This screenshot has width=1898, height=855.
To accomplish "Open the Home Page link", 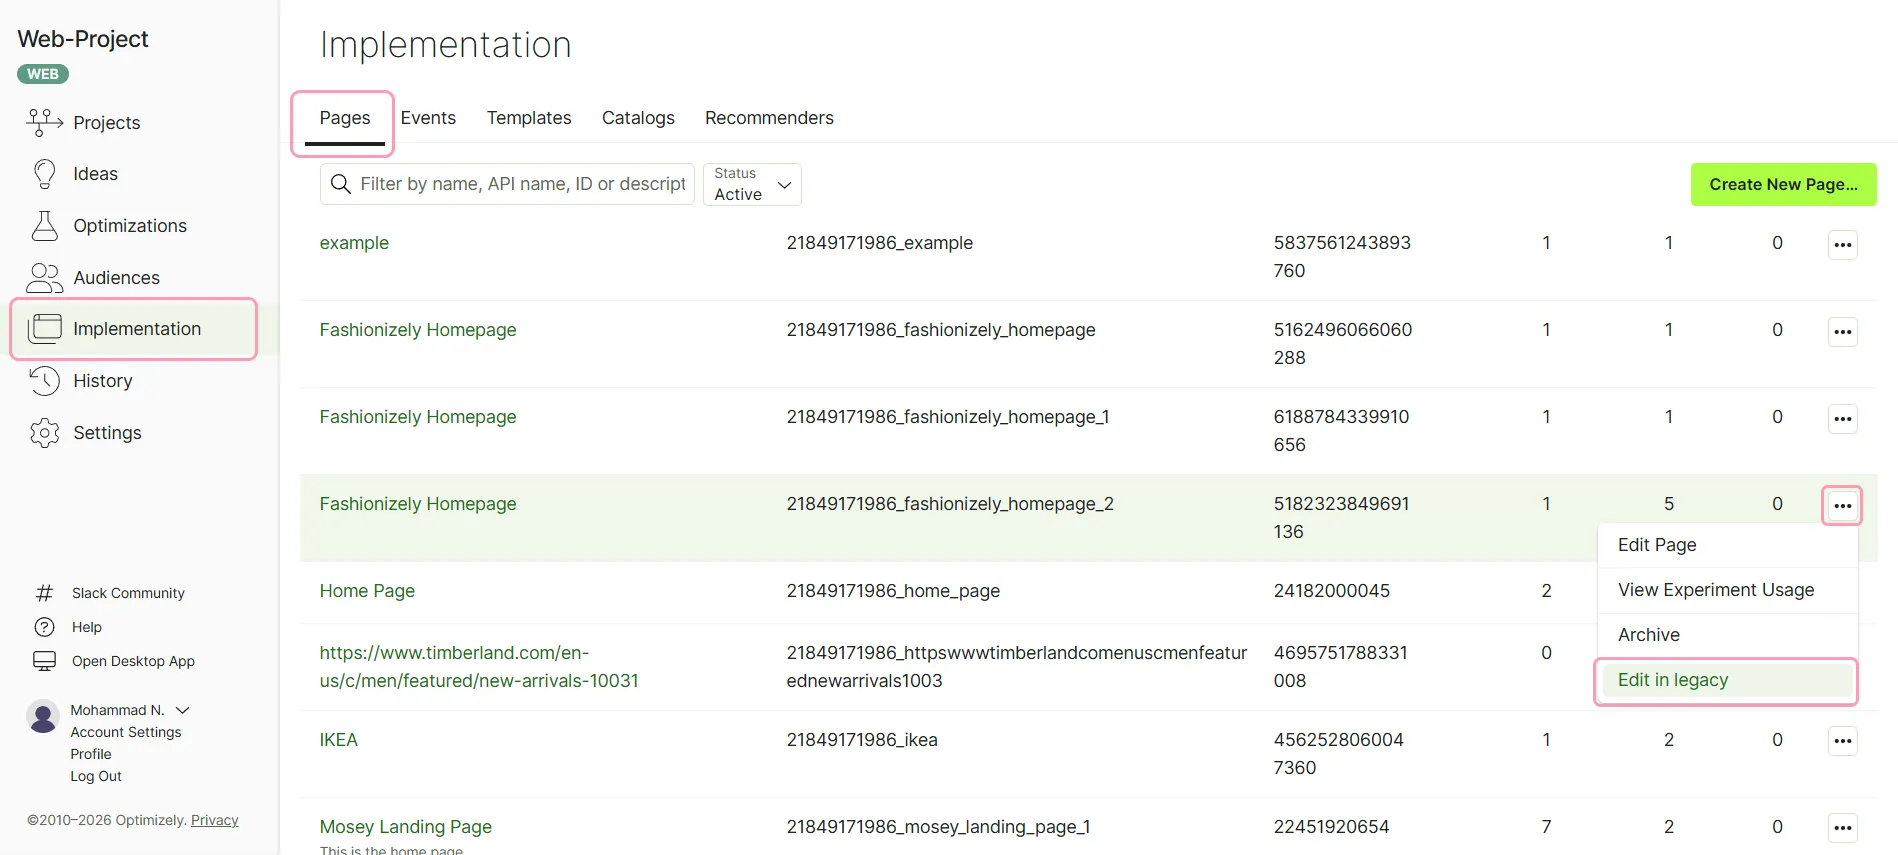I will click(x=367, y=591).
